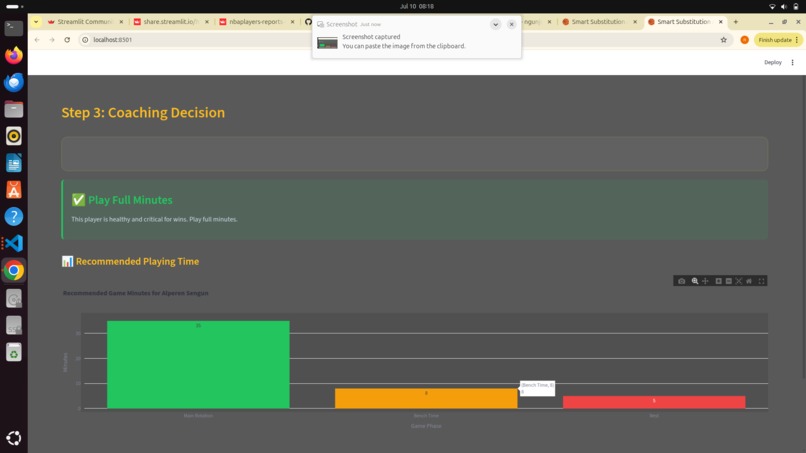Click the chart Zoom in button
Image resolution: width=806 pixels, height=453 pixels.
pyautogui.click(x=719, y=281)
